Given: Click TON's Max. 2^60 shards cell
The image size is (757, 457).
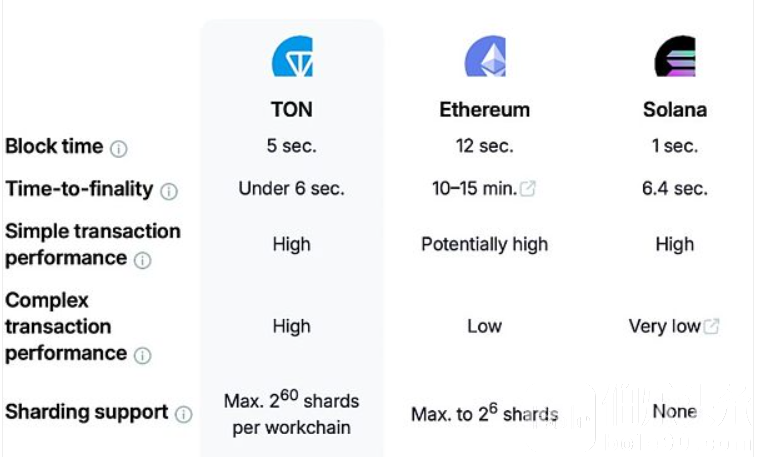Looking at the screenshot, I should pyautogui.click(x=292, y=413).
